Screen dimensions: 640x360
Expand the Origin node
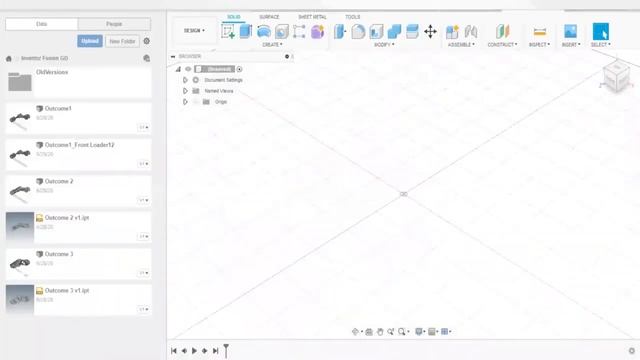[x=185, y=102]
